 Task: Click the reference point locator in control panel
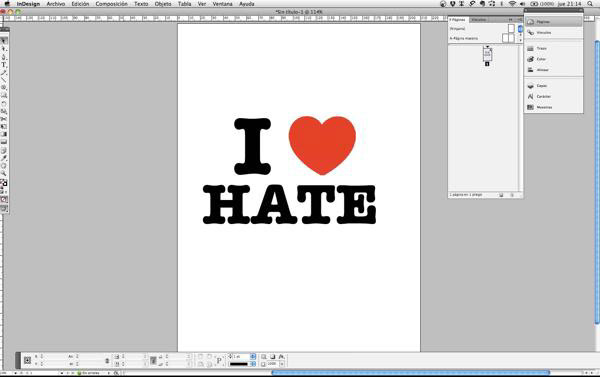click(x=27, y=360)
